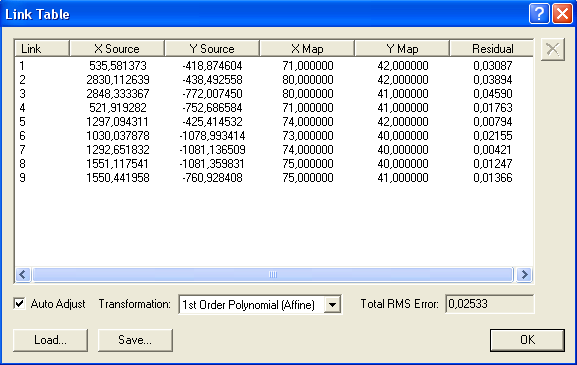This screenshot has width=577, height=365.
Task: Click residual value 0,01247
Action: coord(493,164)
